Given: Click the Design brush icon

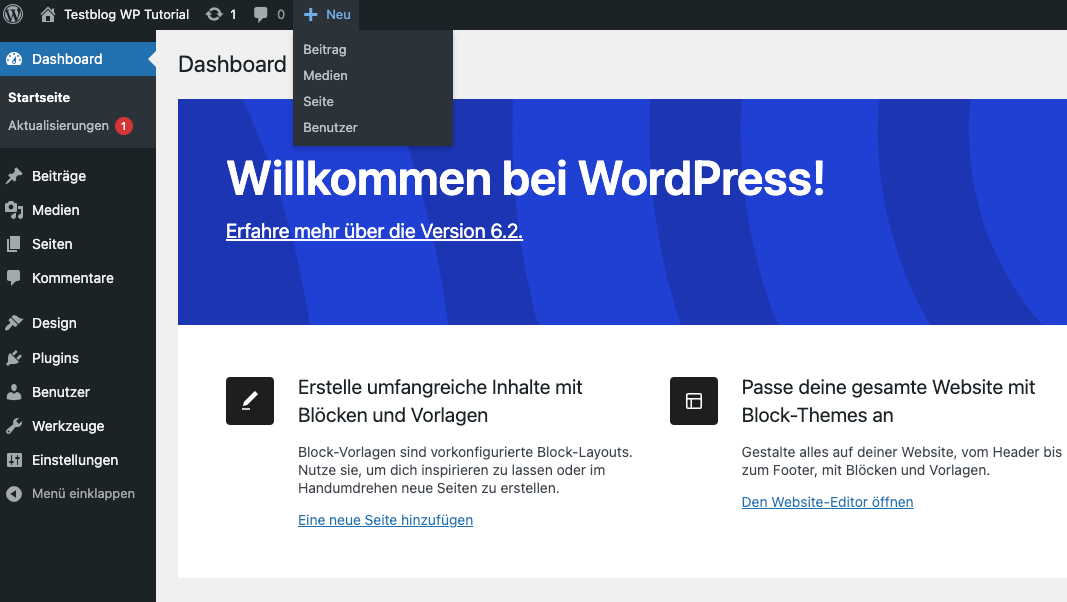Looking at the screenshot, I should 14,323.
